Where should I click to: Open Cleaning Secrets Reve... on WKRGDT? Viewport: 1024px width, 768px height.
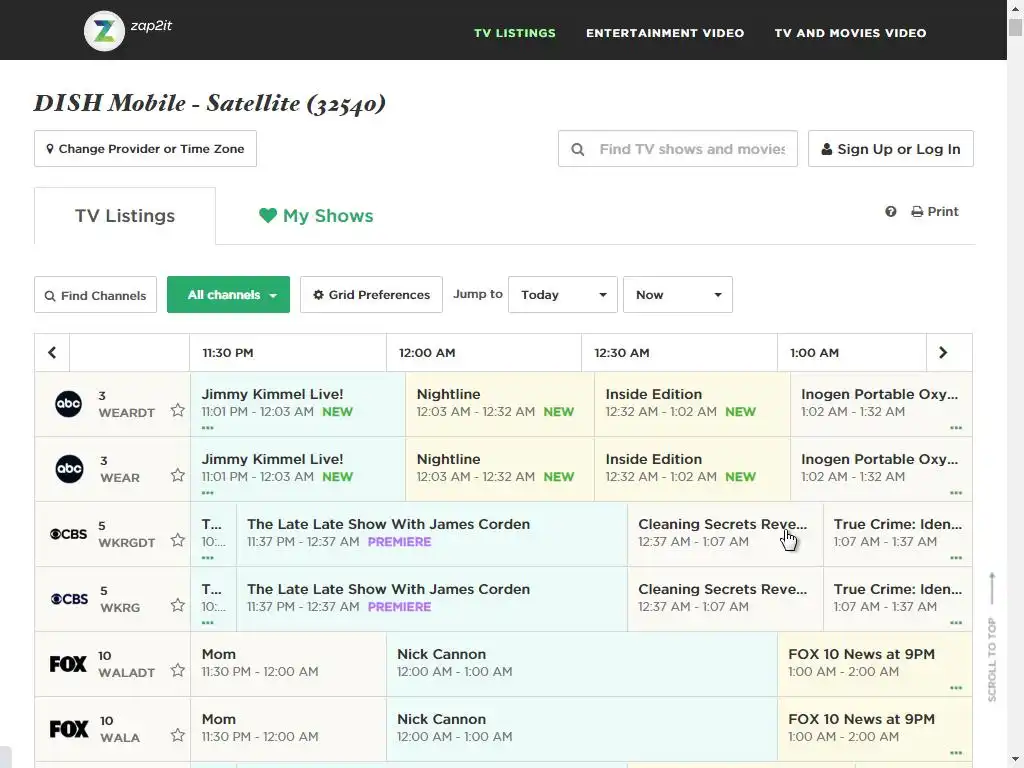(726, 534)
